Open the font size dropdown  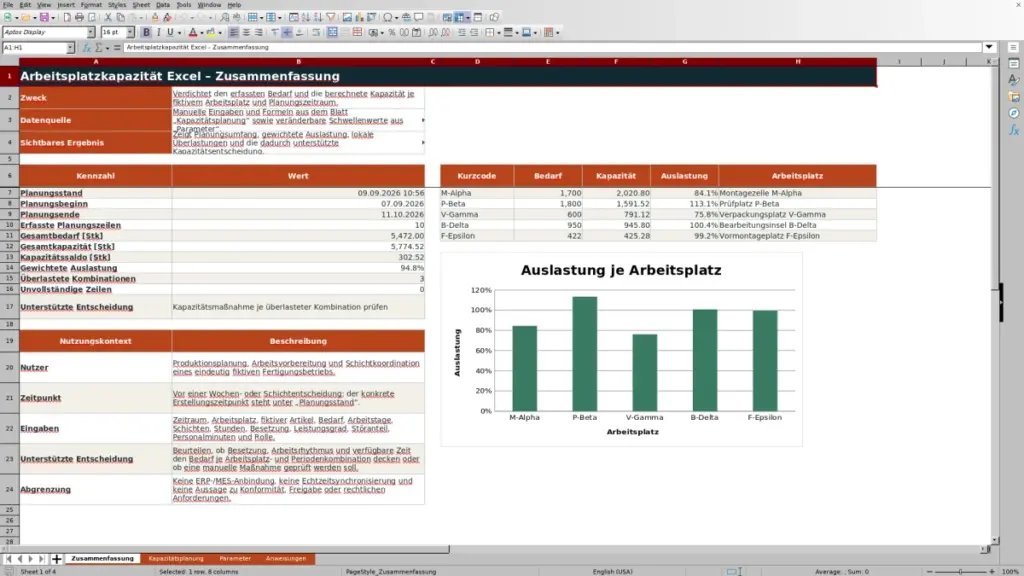pyautogui.click(x=130, y=32)
